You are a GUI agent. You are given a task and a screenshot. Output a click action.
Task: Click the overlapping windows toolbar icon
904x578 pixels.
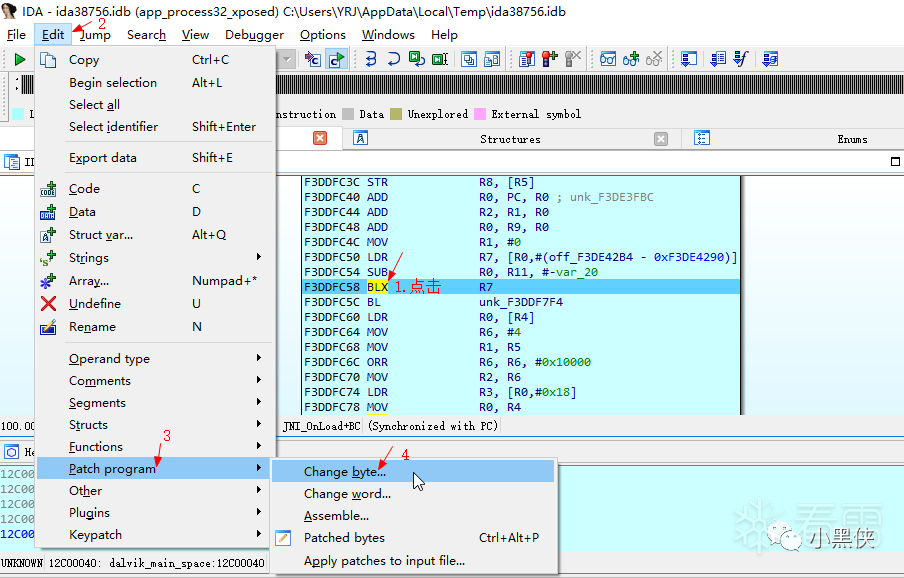[x=469, y=59]
